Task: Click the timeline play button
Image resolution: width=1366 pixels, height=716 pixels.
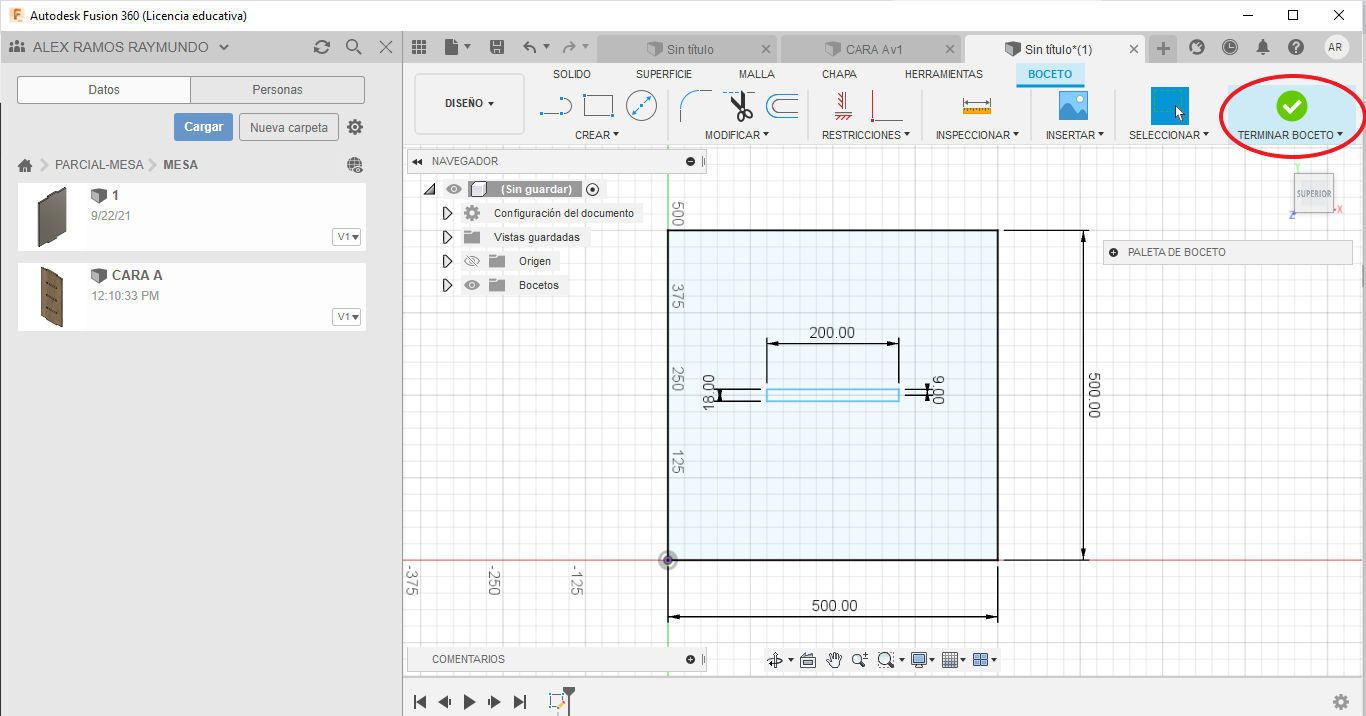Action: point(470,702)
